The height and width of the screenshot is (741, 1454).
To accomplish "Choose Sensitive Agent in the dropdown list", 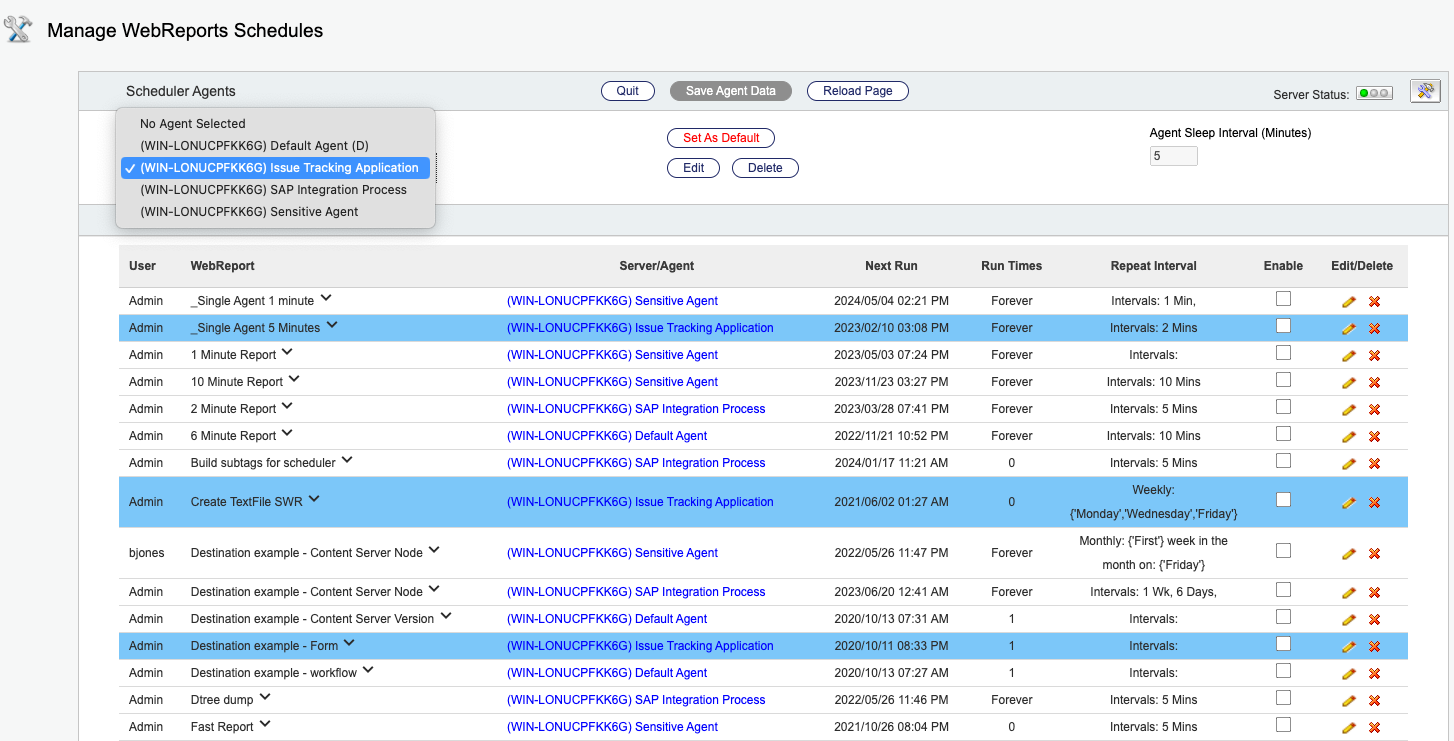I will [249, 212].
